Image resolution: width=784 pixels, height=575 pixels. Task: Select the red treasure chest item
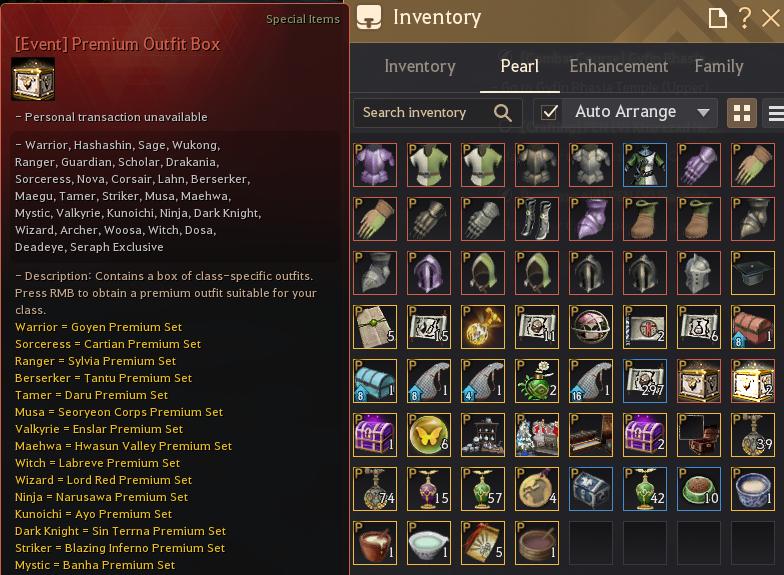pos(753,327)
